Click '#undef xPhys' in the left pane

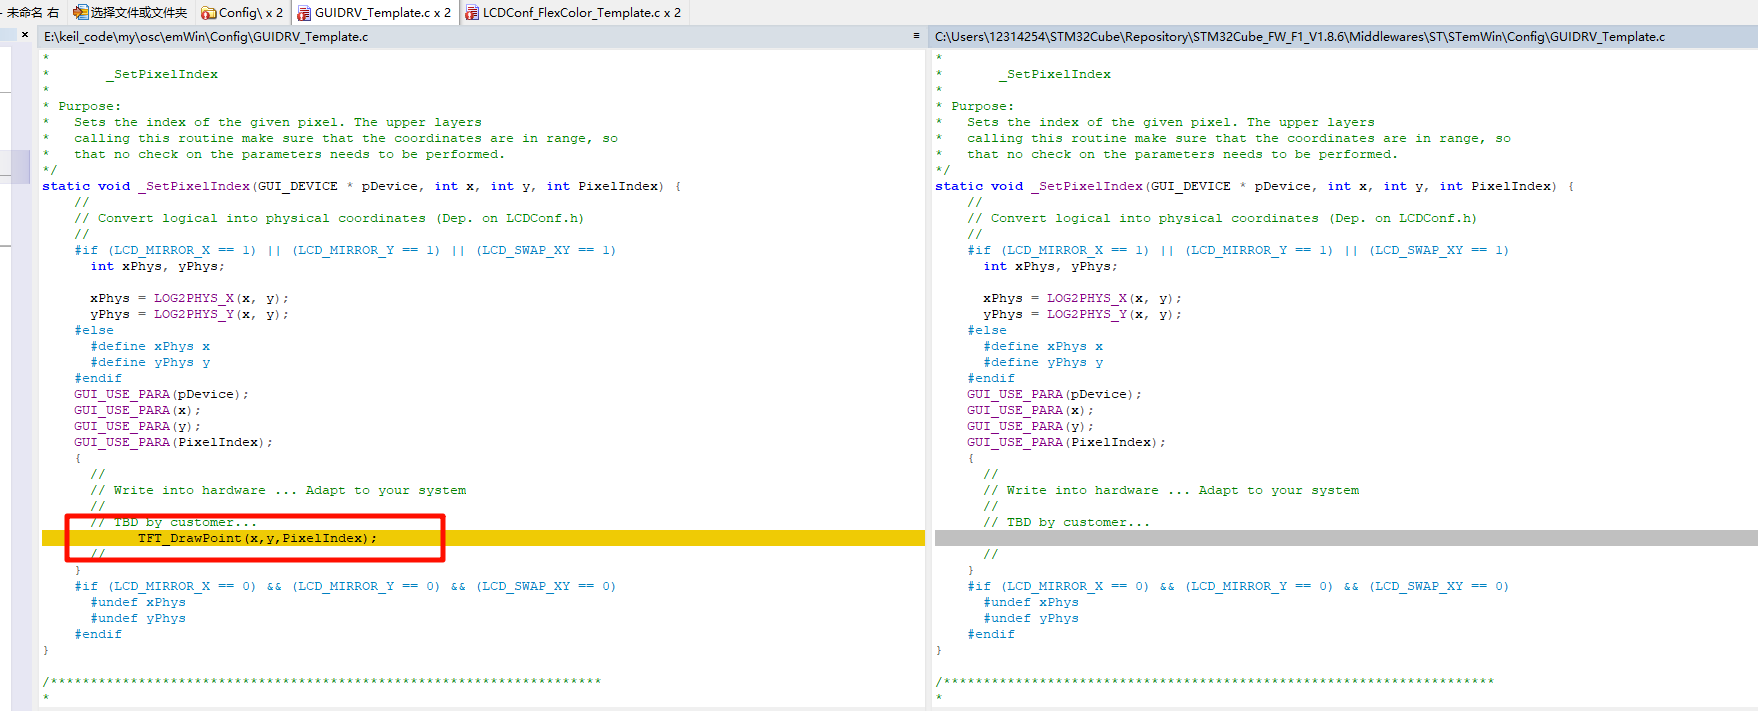tap(138, 602)
